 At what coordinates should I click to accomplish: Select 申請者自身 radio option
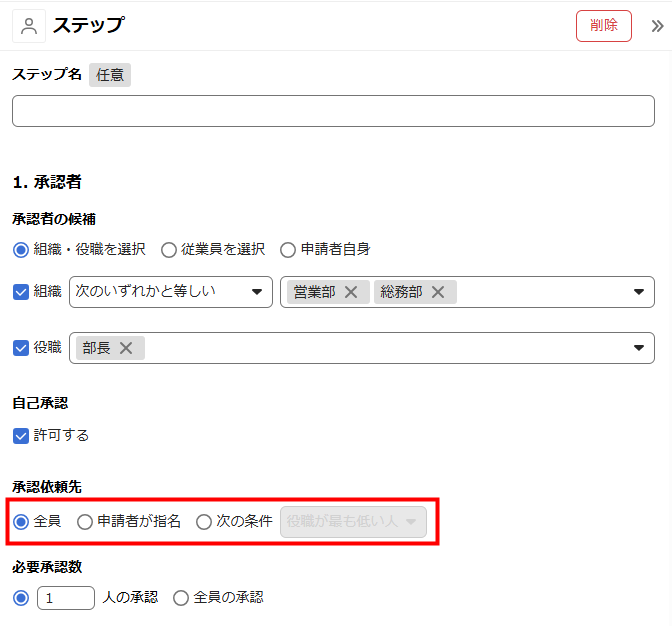coord(288,249)
